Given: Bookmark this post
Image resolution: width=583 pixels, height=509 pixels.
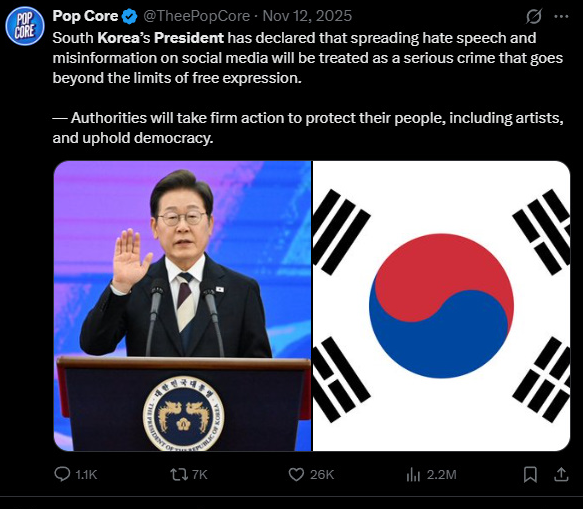Looking at the screenshot, I should click(530, 475).
